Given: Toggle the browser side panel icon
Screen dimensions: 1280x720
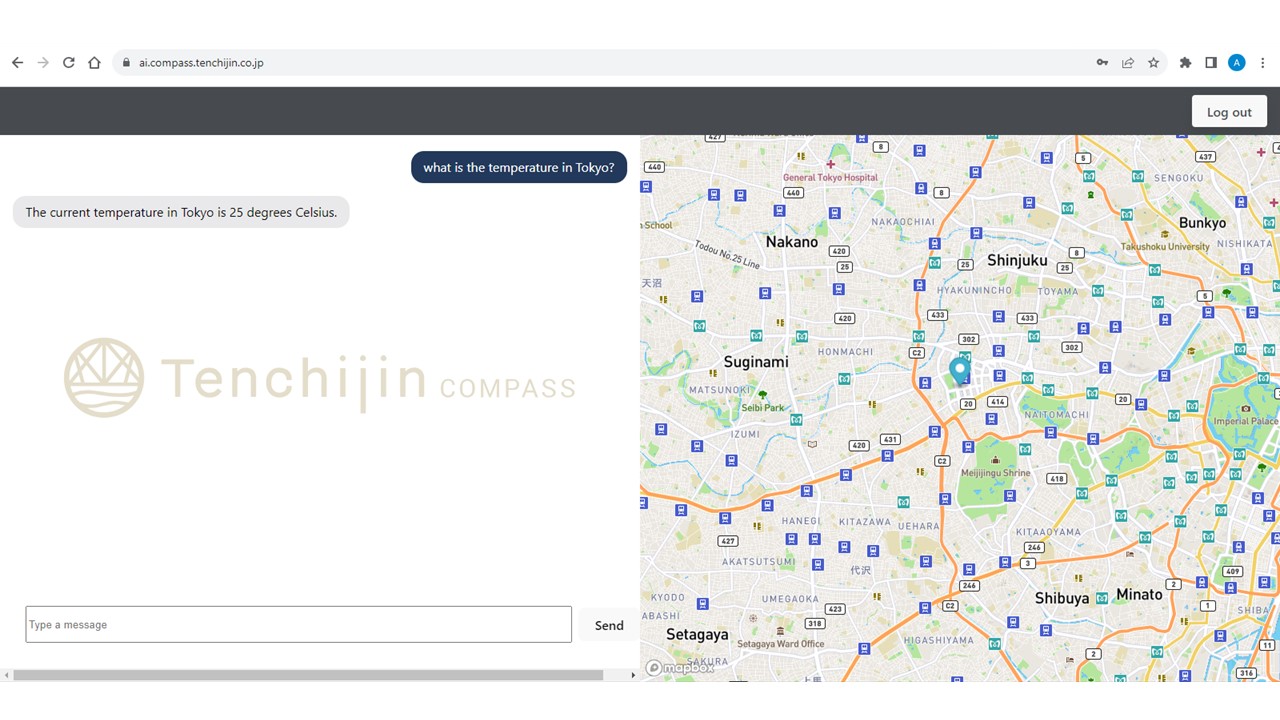Looking at the screenshot, I should coord(1211,62).
